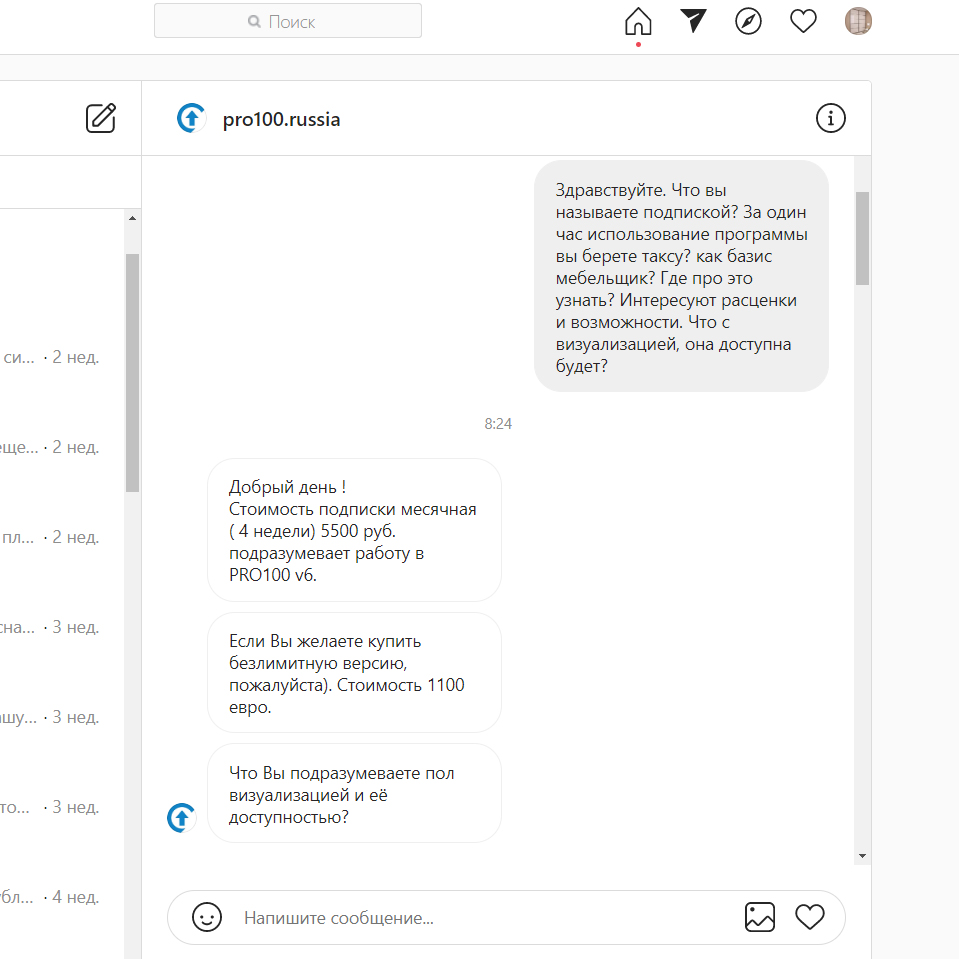Open the emoji picker smiley icon
Viewport: 959px width, 959px height.
[207, 917]
